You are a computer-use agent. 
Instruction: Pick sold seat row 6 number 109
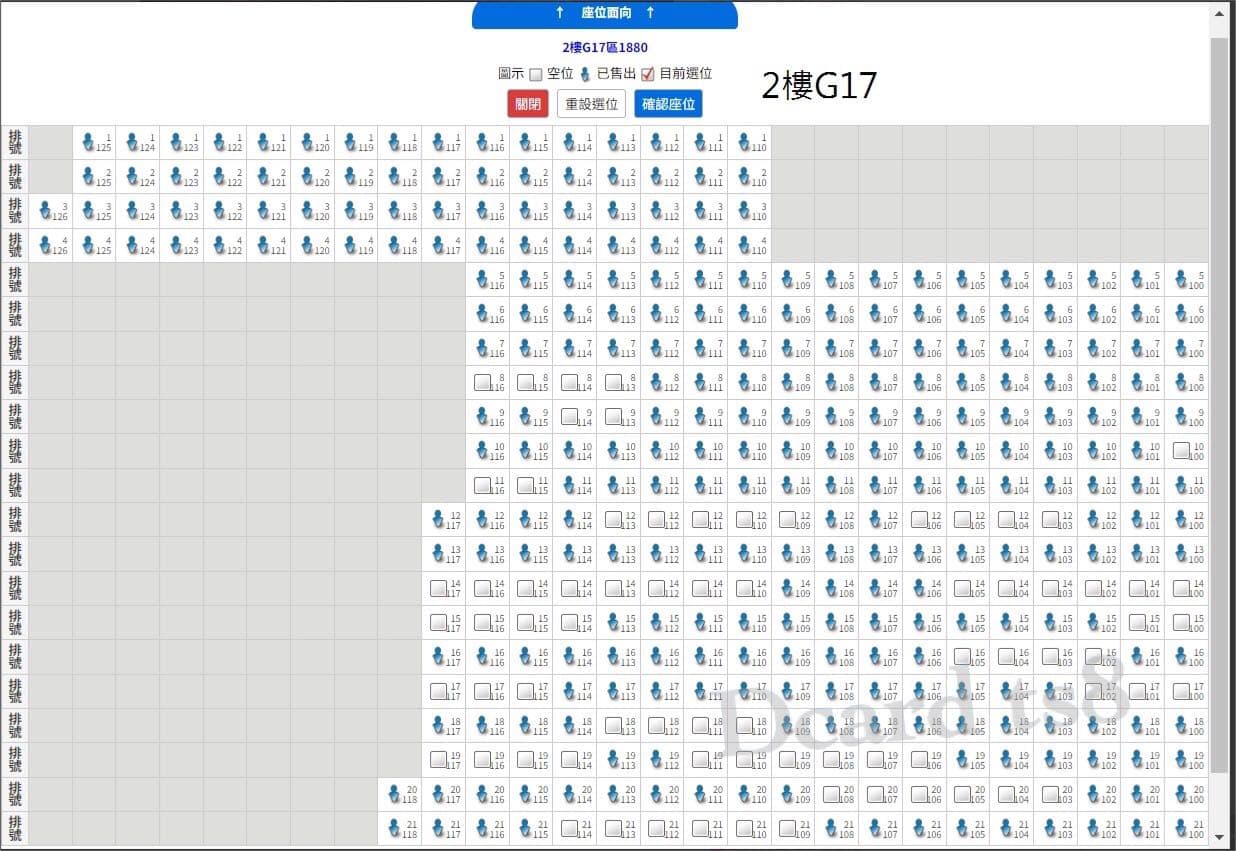click(x=788, y=314)
